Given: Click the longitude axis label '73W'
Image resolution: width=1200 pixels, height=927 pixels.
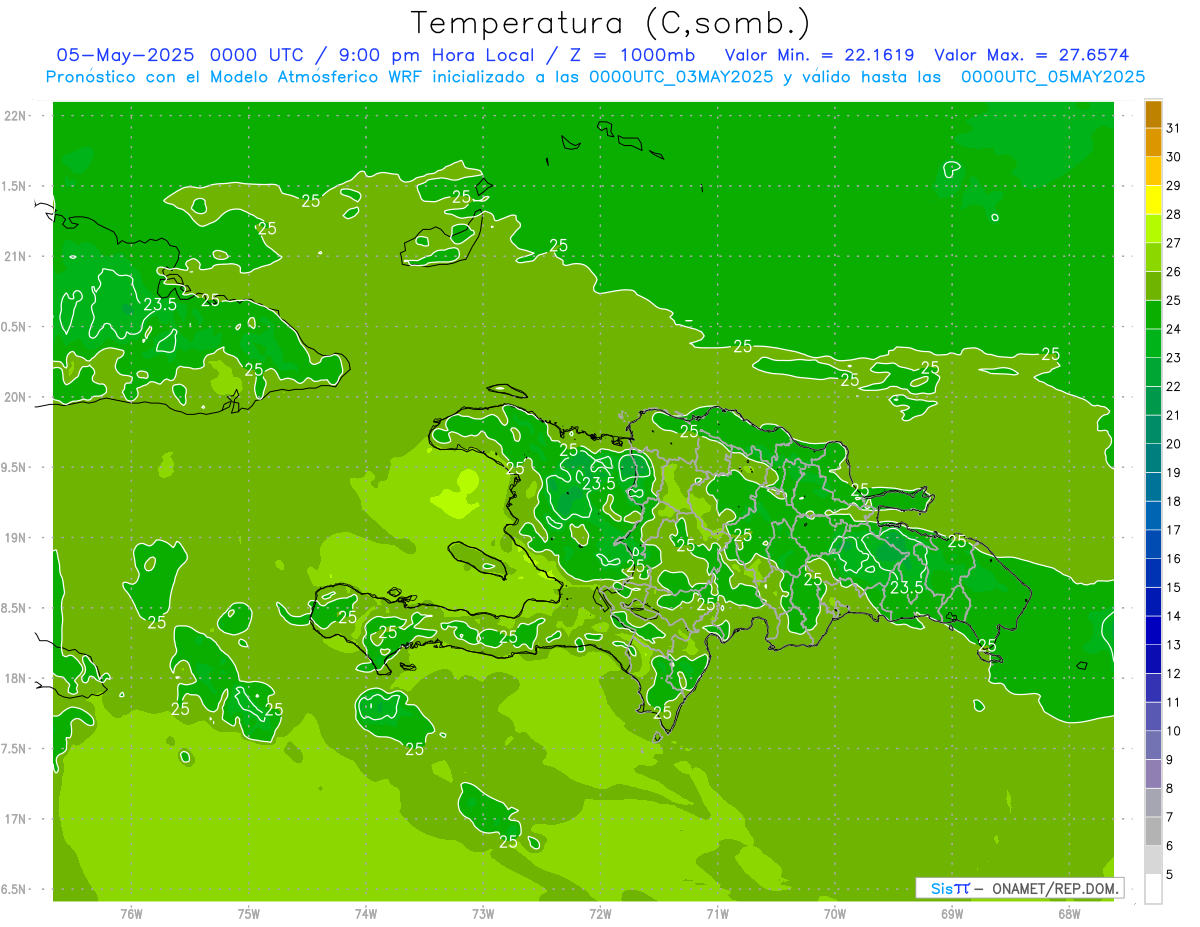Looking at the screenshot, I should coord(483,912).
